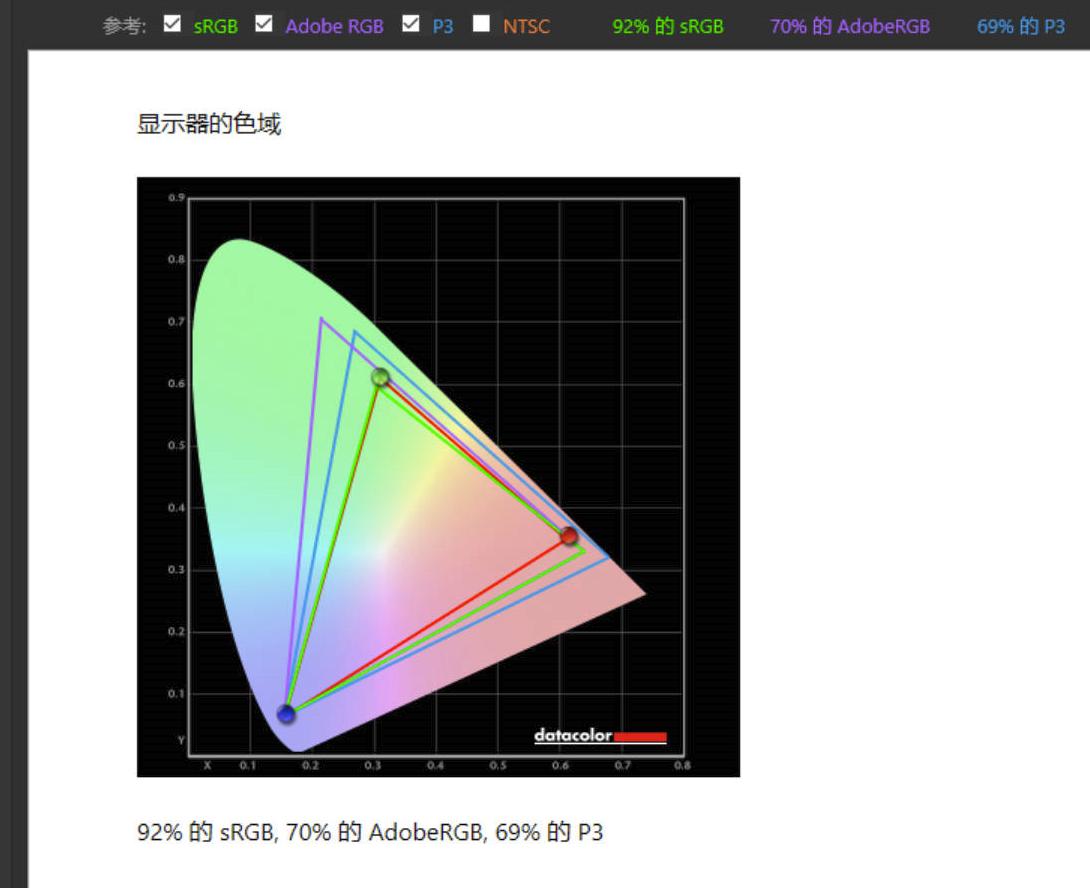Uncheck the P3 reference checkbox
Image resolution: width=1090 pixels, height=888 pixels.
(x=411, y=25)
